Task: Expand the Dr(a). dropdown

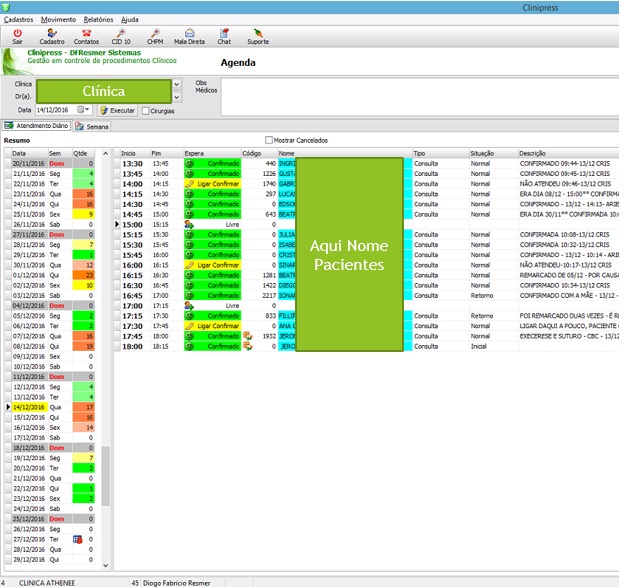Action: [x=177, y=98]
